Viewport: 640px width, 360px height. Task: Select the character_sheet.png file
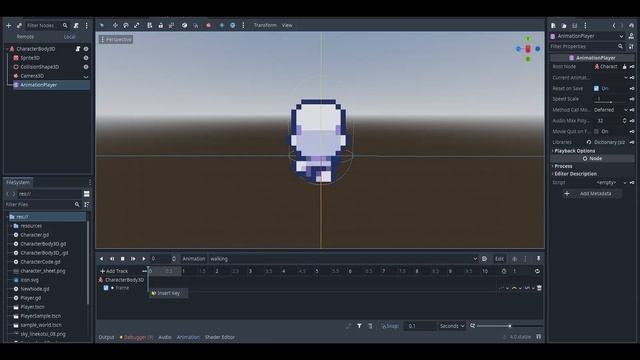pyautogui.click(x=42, y=271)
